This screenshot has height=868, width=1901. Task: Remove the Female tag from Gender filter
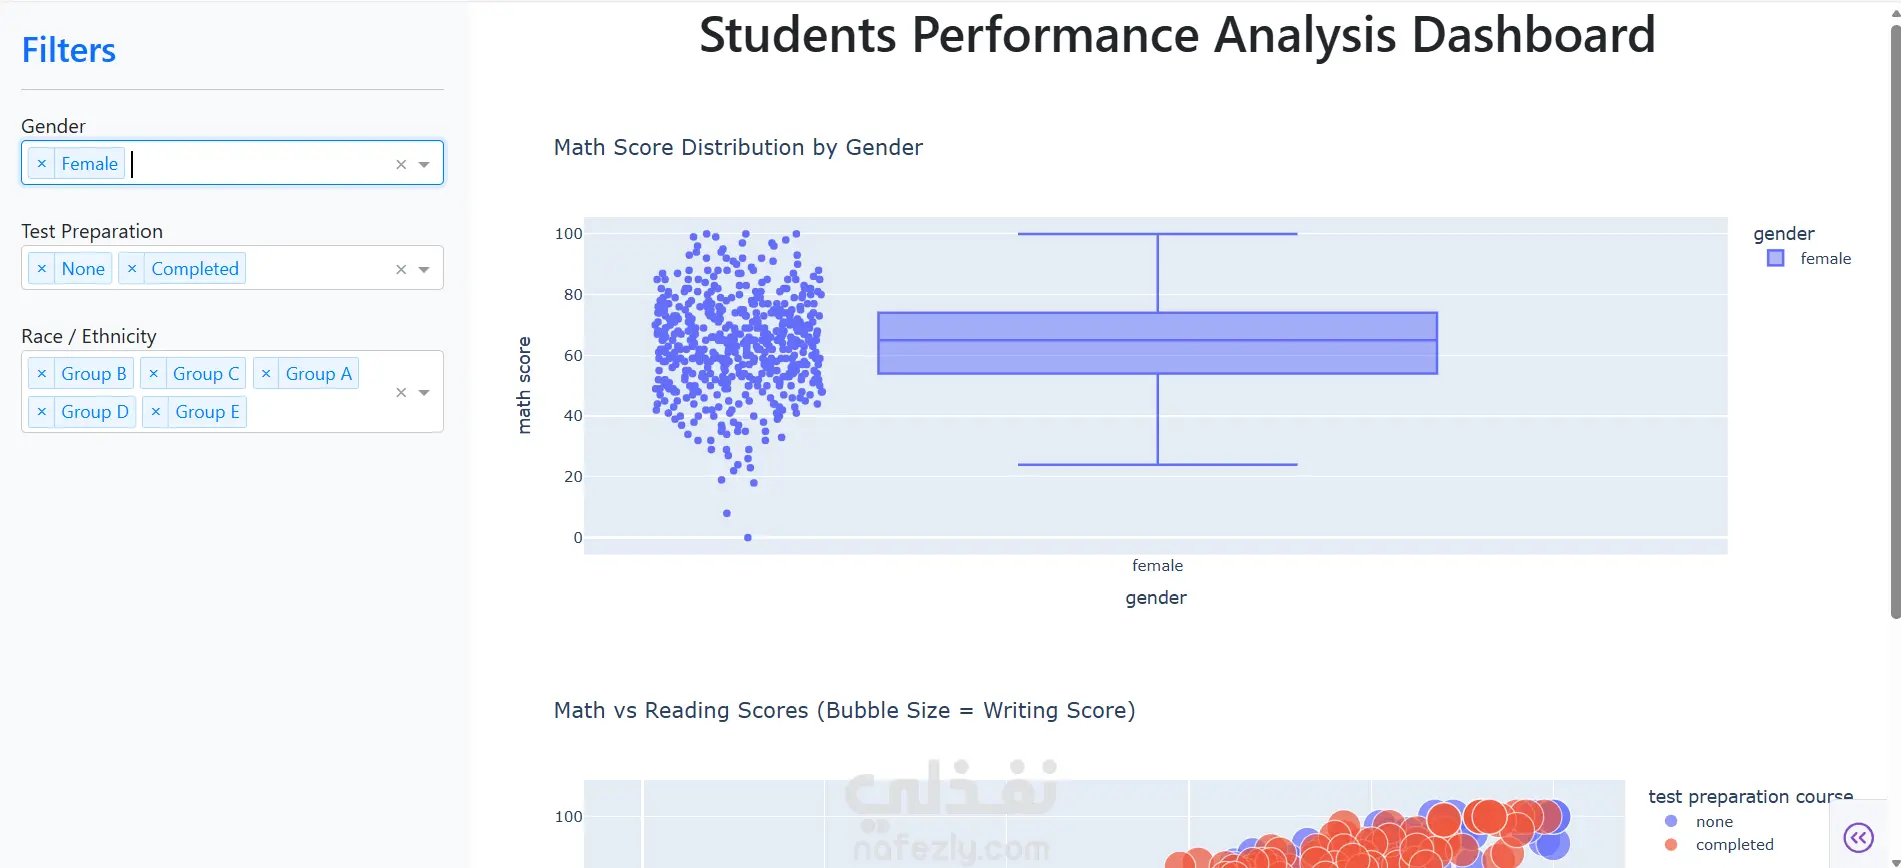41,164
